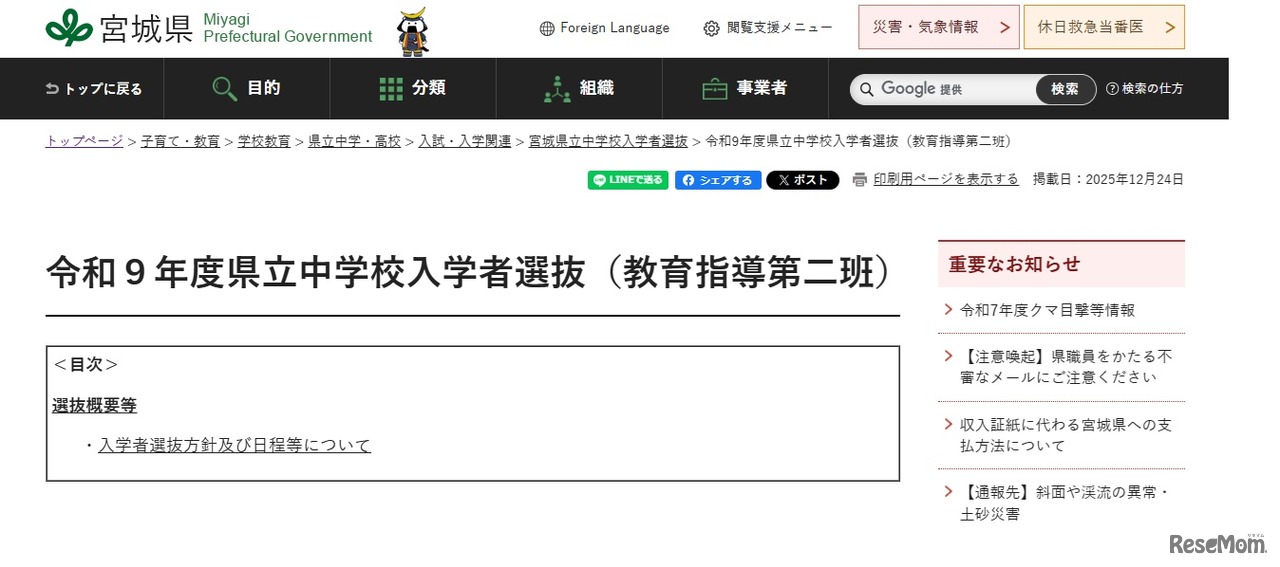Click the printer icon beside 印刷用ページを表示する

point(860,180)
